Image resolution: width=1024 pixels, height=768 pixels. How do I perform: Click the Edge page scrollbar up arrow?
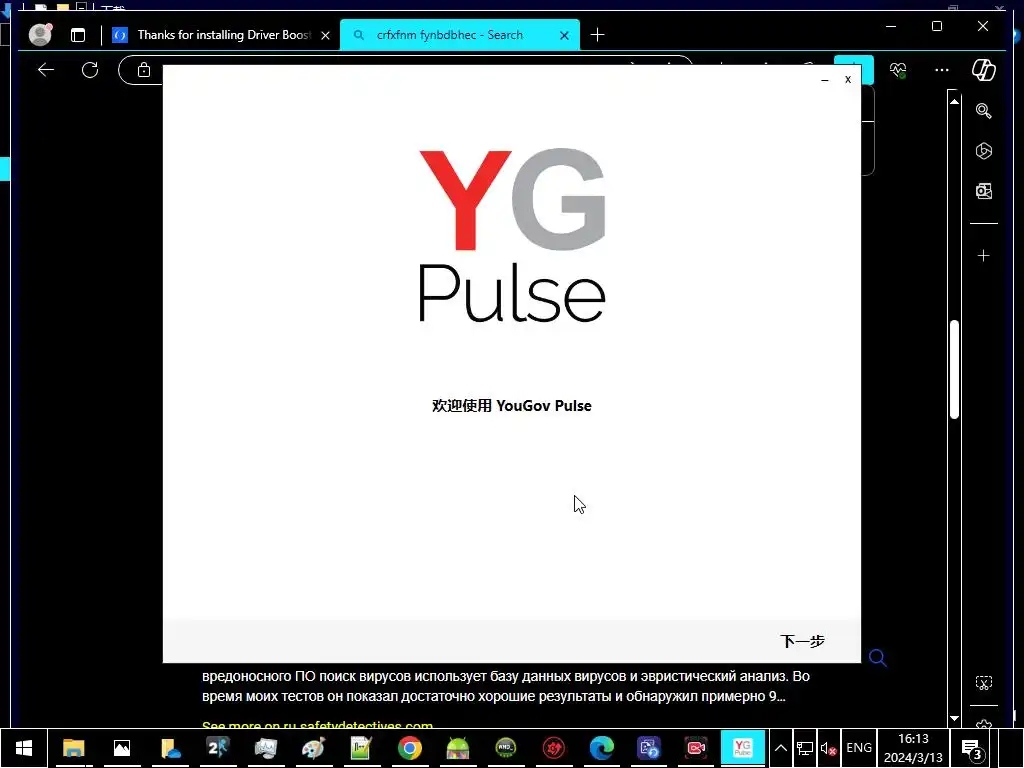954,102
